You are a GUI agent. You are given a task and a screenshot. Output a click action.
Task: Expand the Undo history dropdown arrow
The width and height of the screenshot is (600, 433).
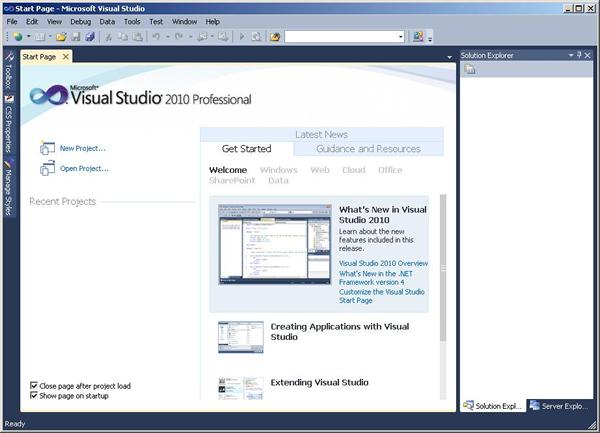click(167, 37)
